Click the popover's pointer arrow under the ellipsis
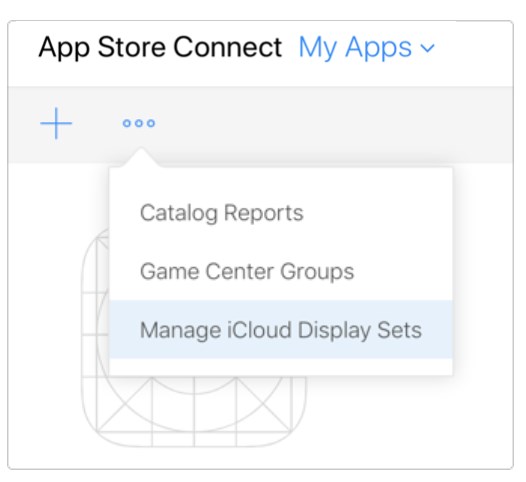 [141, 157]
